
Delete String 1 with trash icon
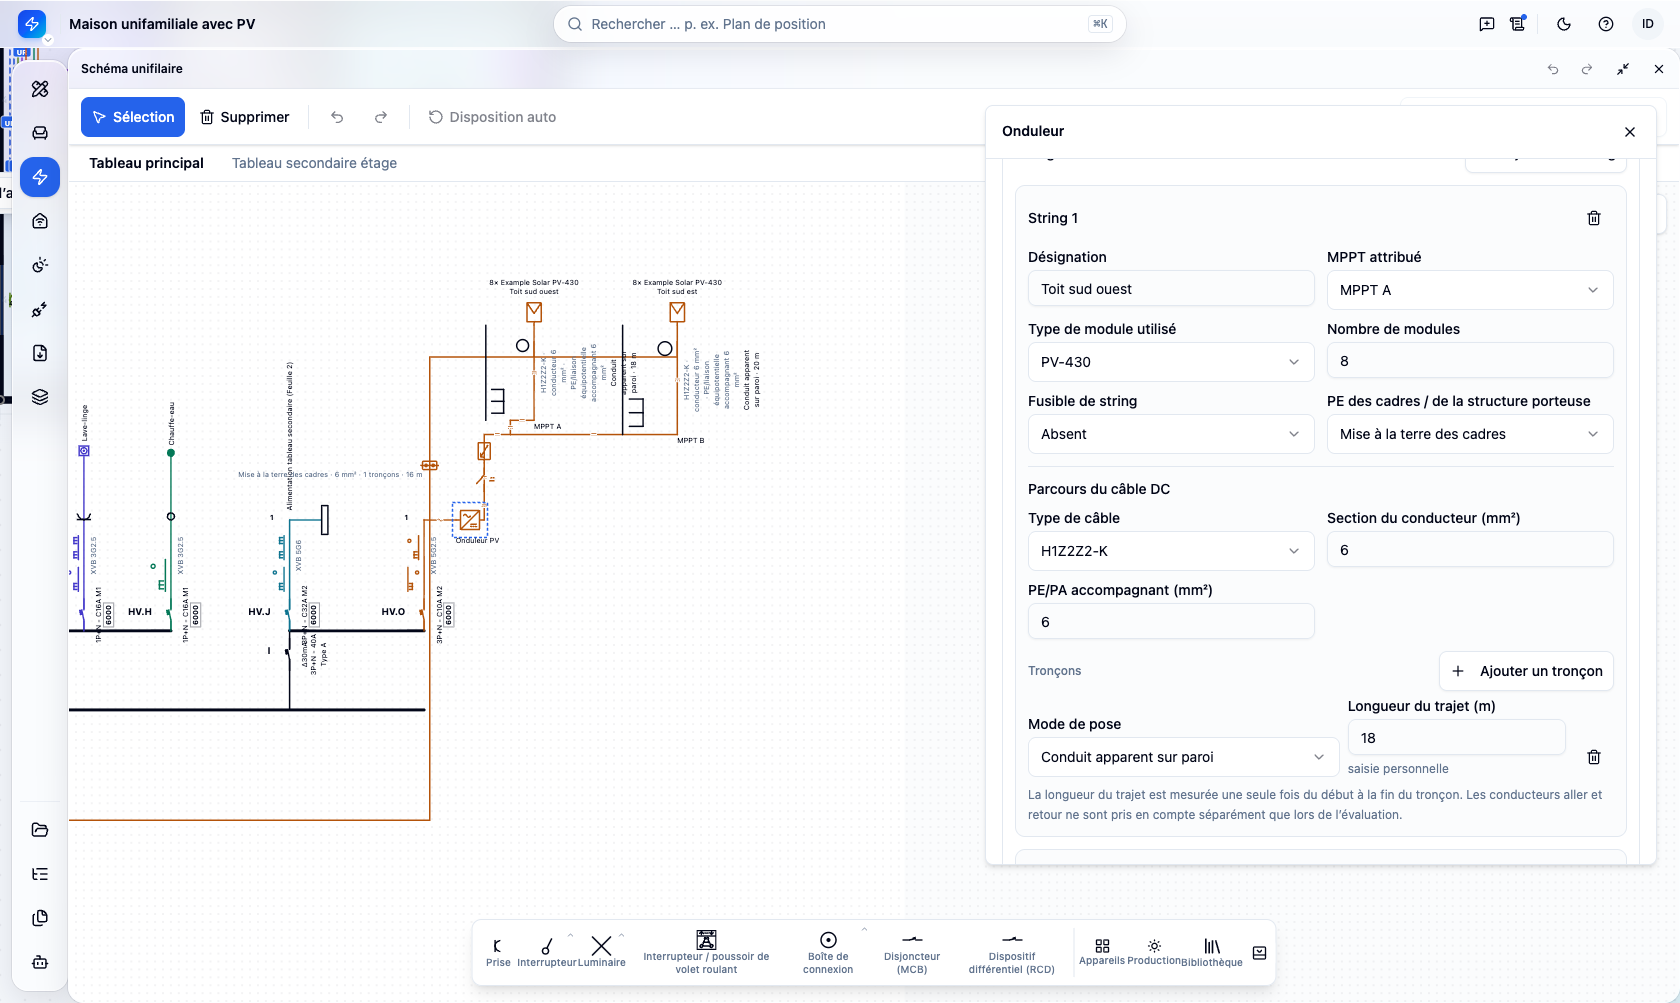1594,218
